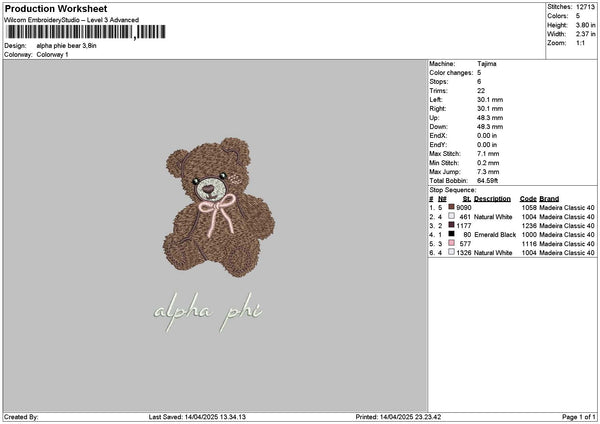
Task: Select 'Natural White' in the 1326 row
Action: pos(493,253)
